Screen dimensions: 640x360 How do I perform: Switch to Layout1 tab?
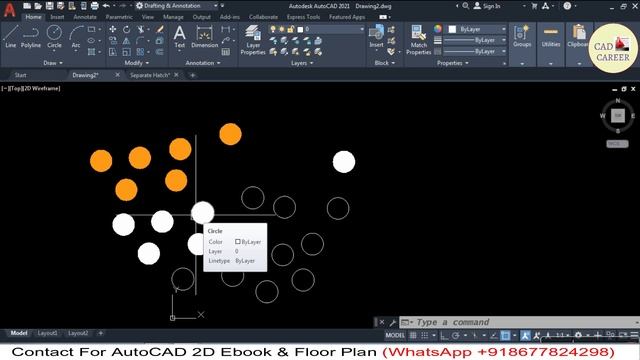(47, 333)
